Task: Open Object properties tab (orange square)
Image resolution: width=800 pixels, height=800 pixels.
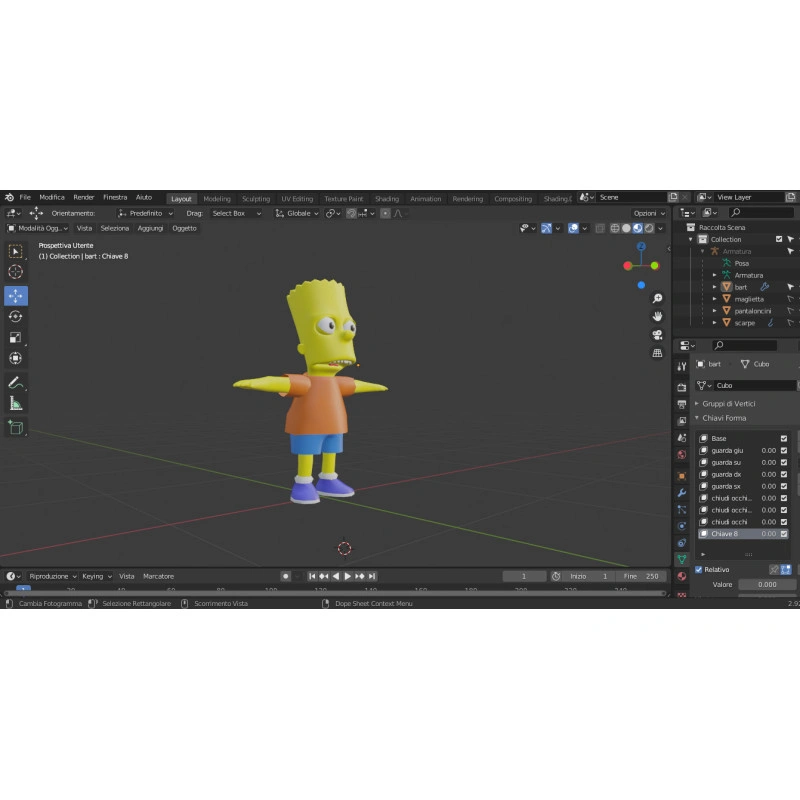Action: click(682, 476)
